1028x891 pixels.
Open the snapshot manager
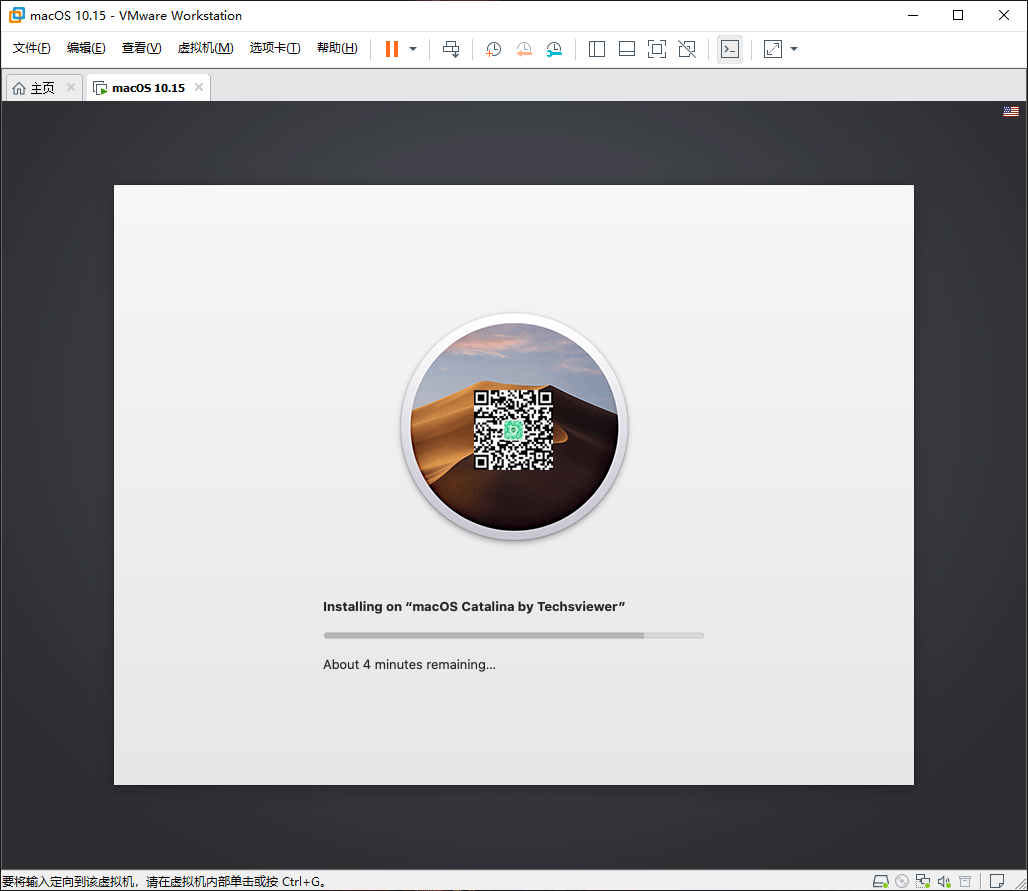(554, 49)
